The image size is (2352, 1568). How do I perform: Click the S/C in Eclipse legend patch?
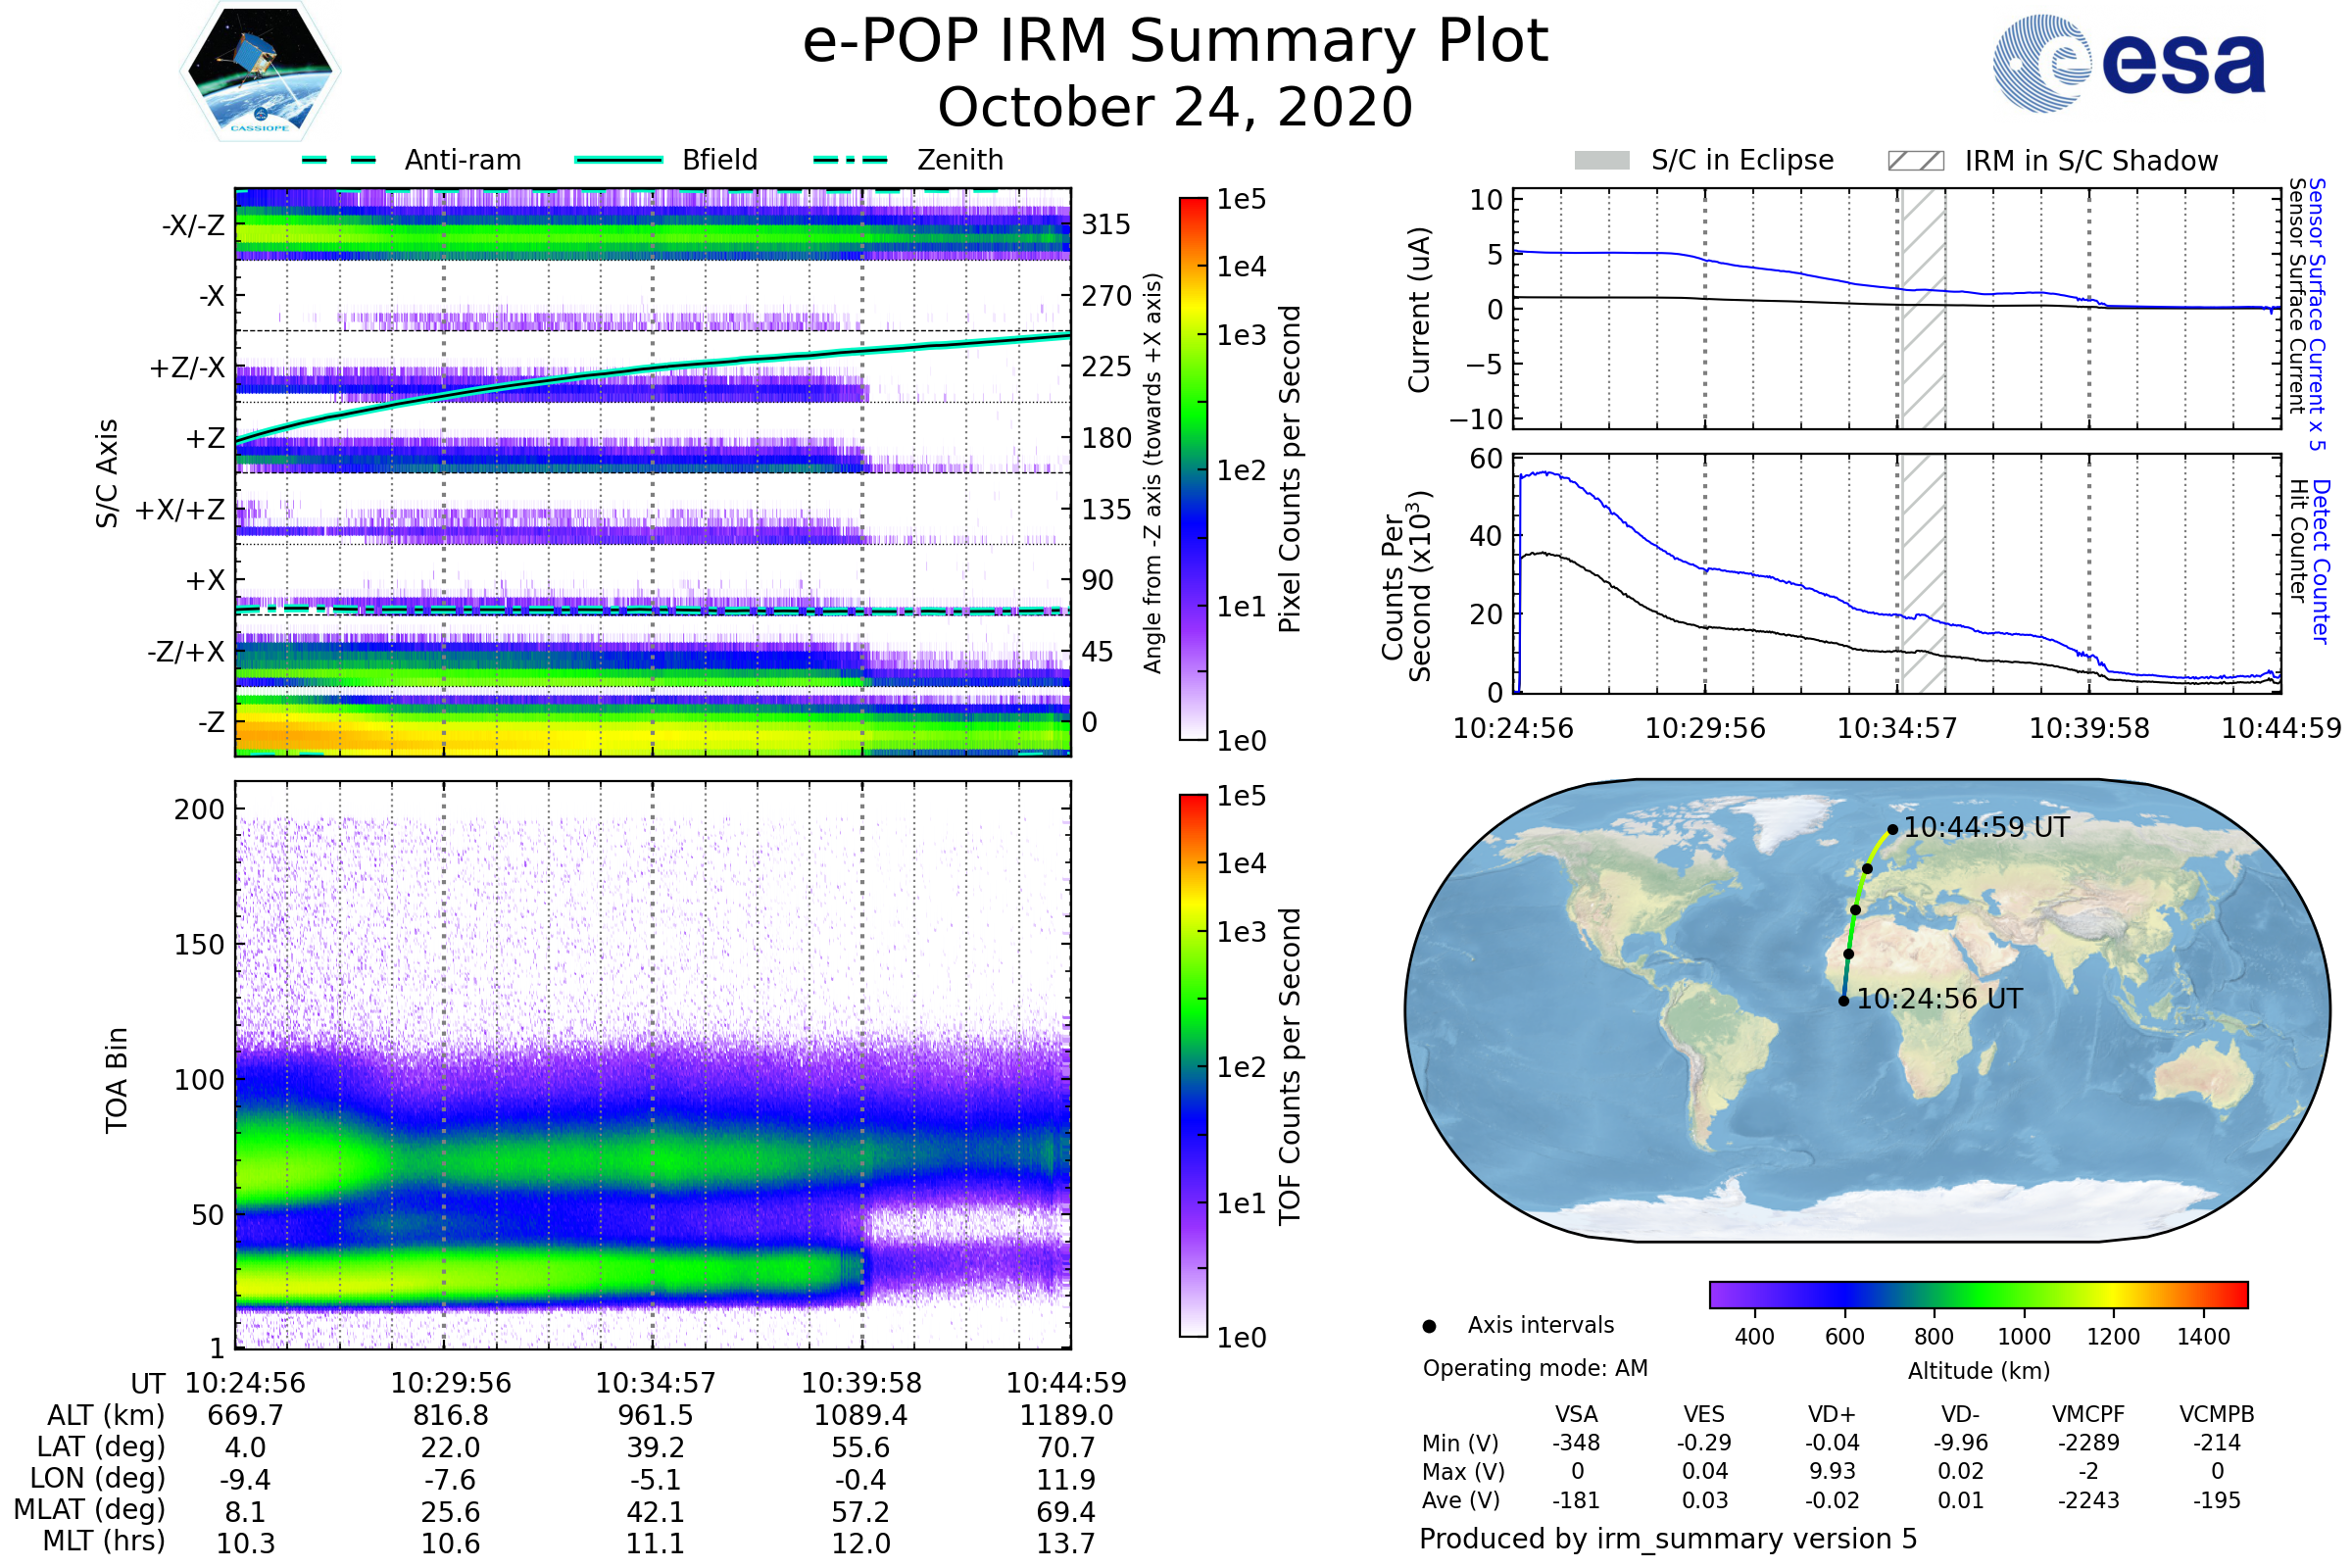(x=1602, y=161)
